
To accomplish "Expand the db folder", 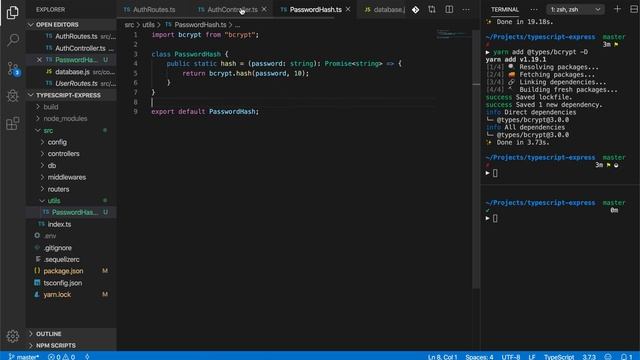I will point(52,166).
